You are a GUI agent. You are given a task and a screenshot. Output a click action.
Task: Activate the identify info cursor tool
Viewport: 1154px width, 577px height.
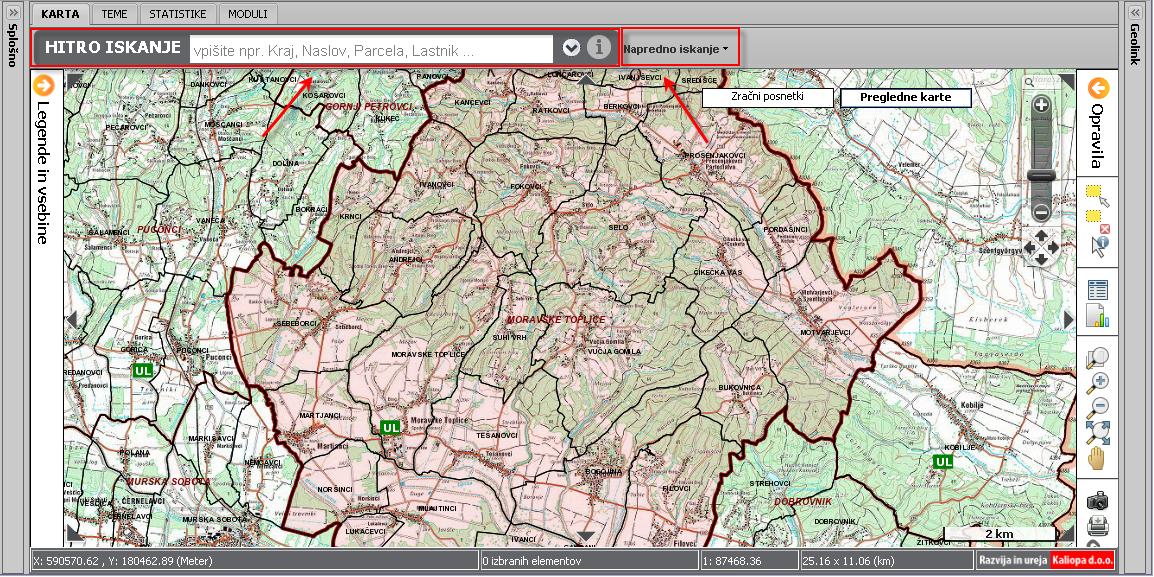pos(1098,244)
